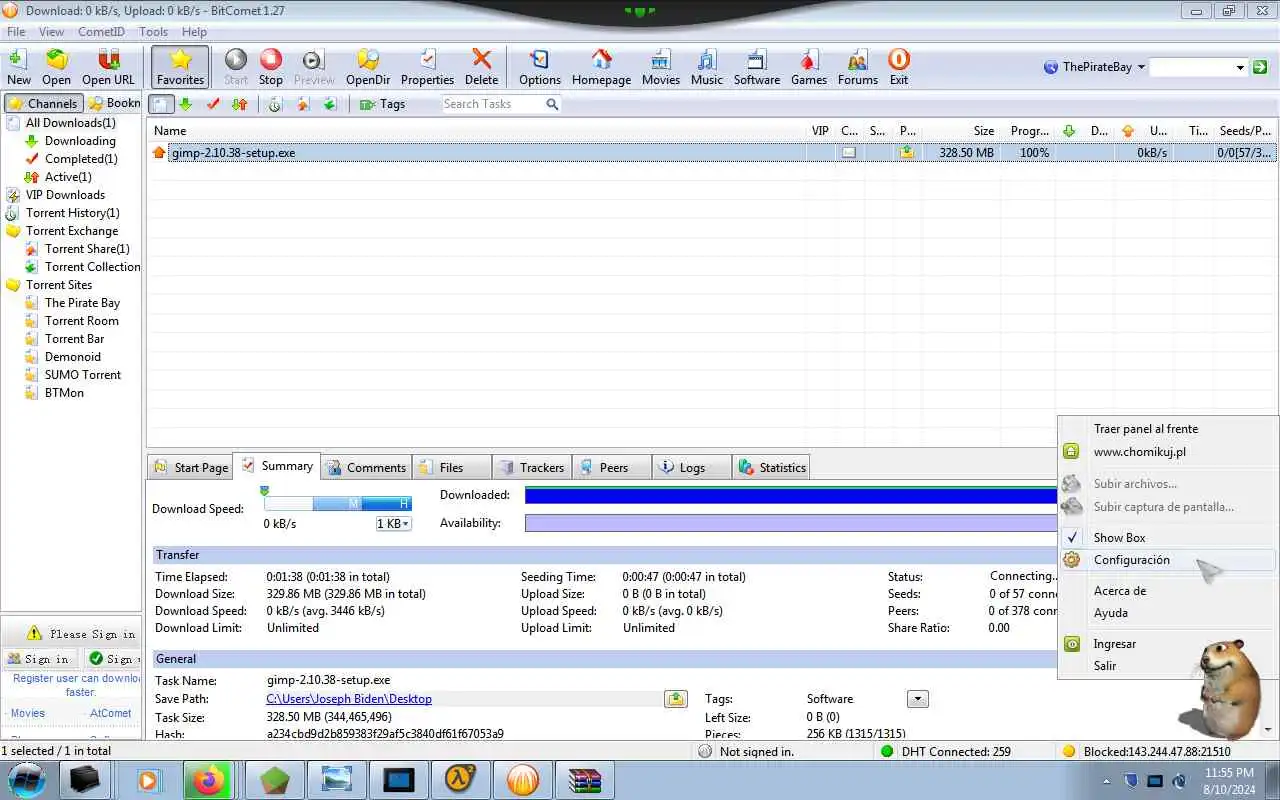Open the CometID menu
The image size is (1280, 800).
coord(101,32)
